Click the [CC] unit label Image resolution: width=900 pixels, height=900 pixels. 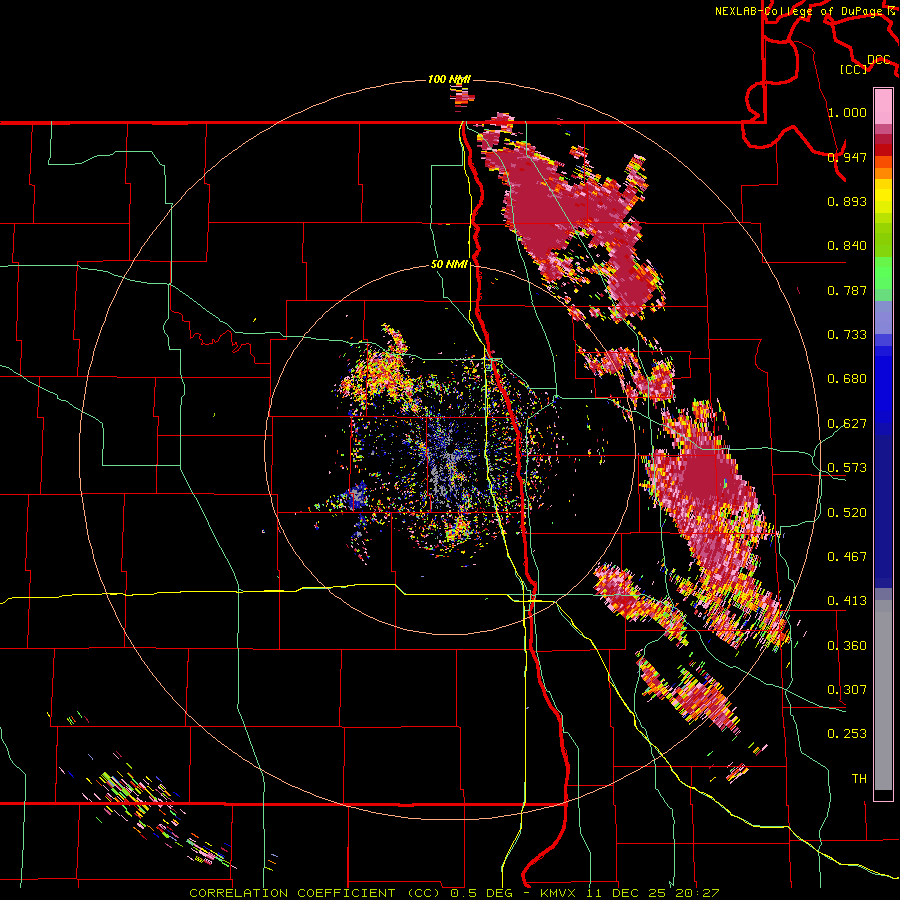pos(854,69)
